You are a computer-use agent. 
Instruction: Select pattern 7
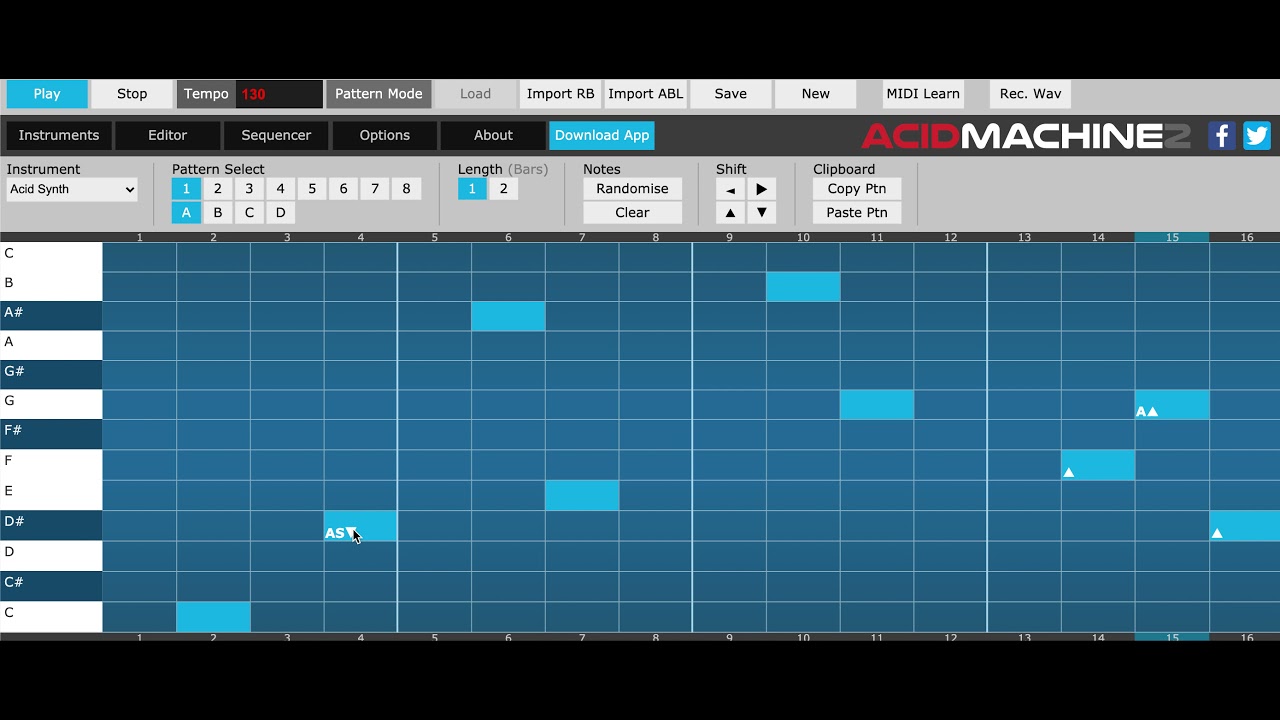(x=375, y=189)
